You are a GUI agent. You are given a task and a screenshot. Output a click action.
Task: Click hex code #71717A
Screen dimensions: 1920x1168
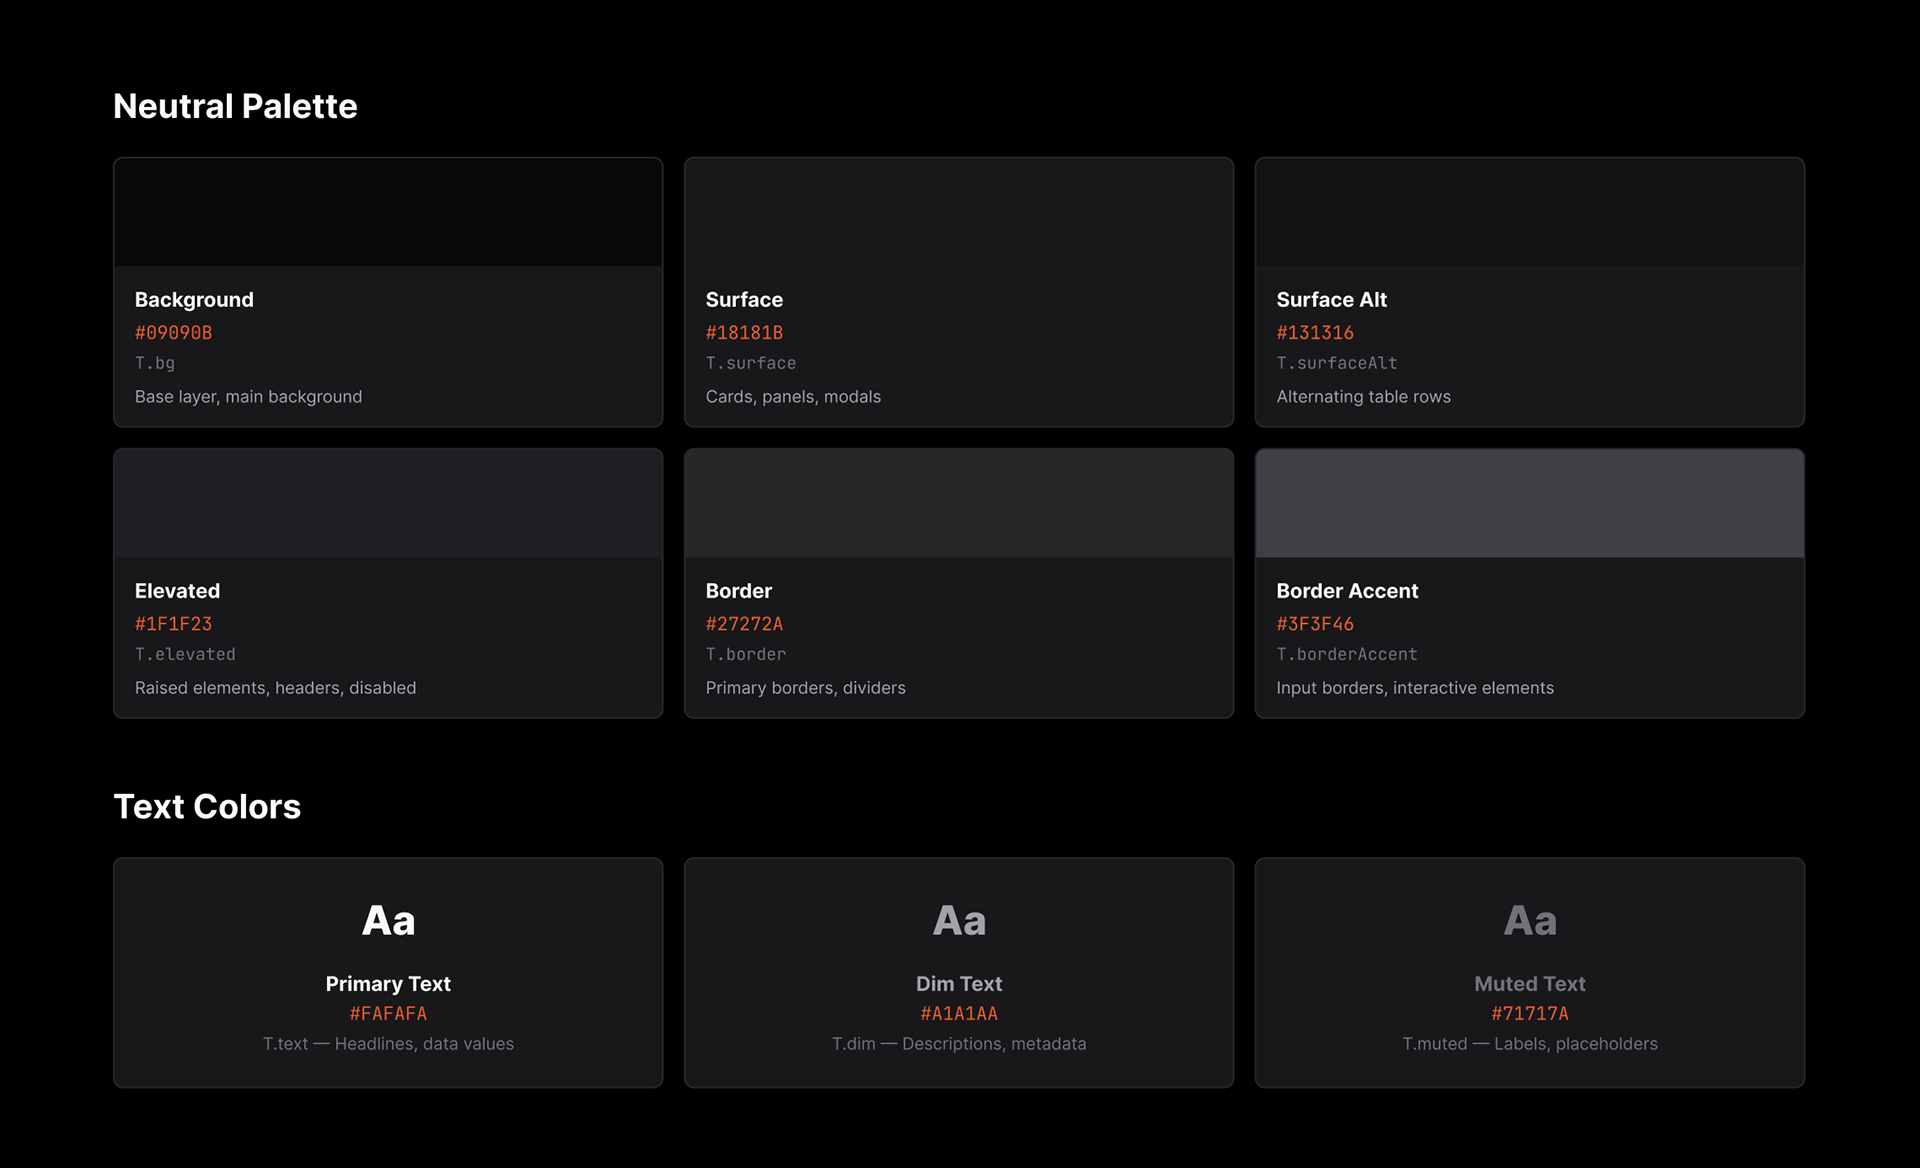[1529, 1013]
